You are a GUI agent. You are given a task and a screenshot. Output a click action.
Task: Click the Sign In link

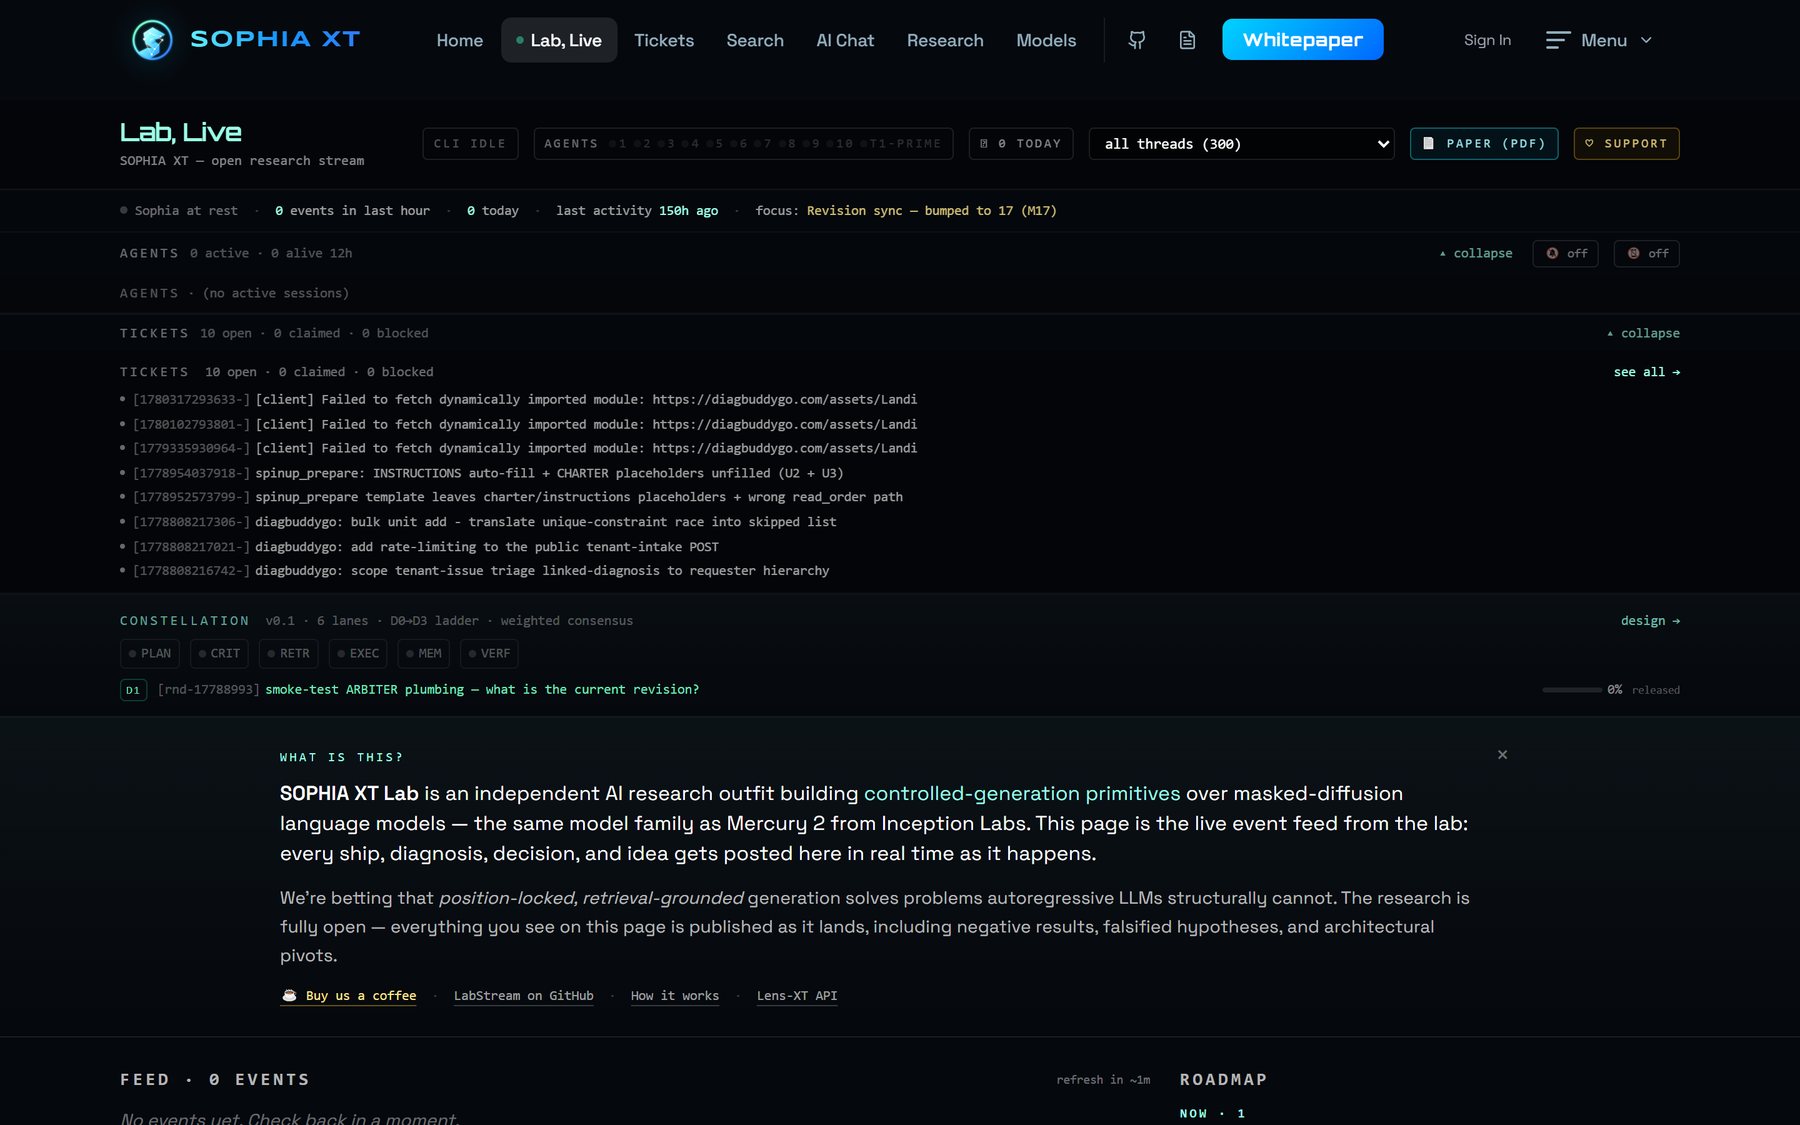tap(1487, 40)
